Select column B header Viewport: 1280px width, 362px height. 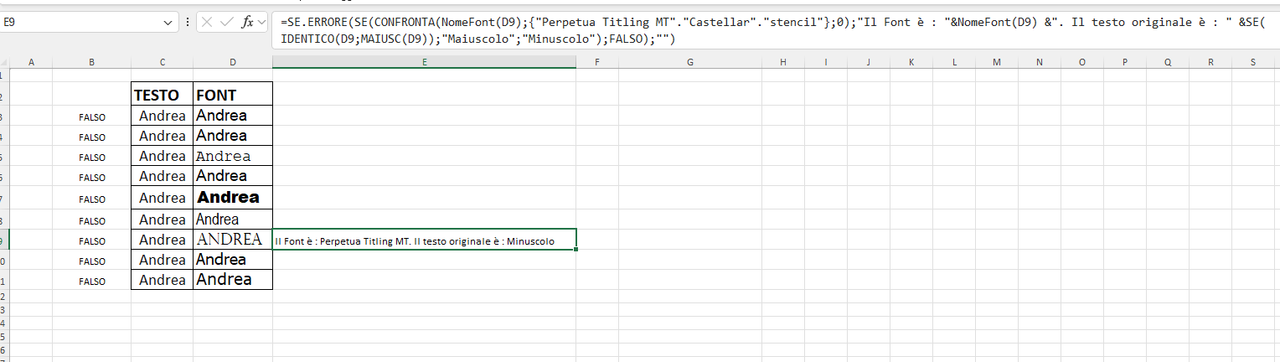tap(92, 62)
